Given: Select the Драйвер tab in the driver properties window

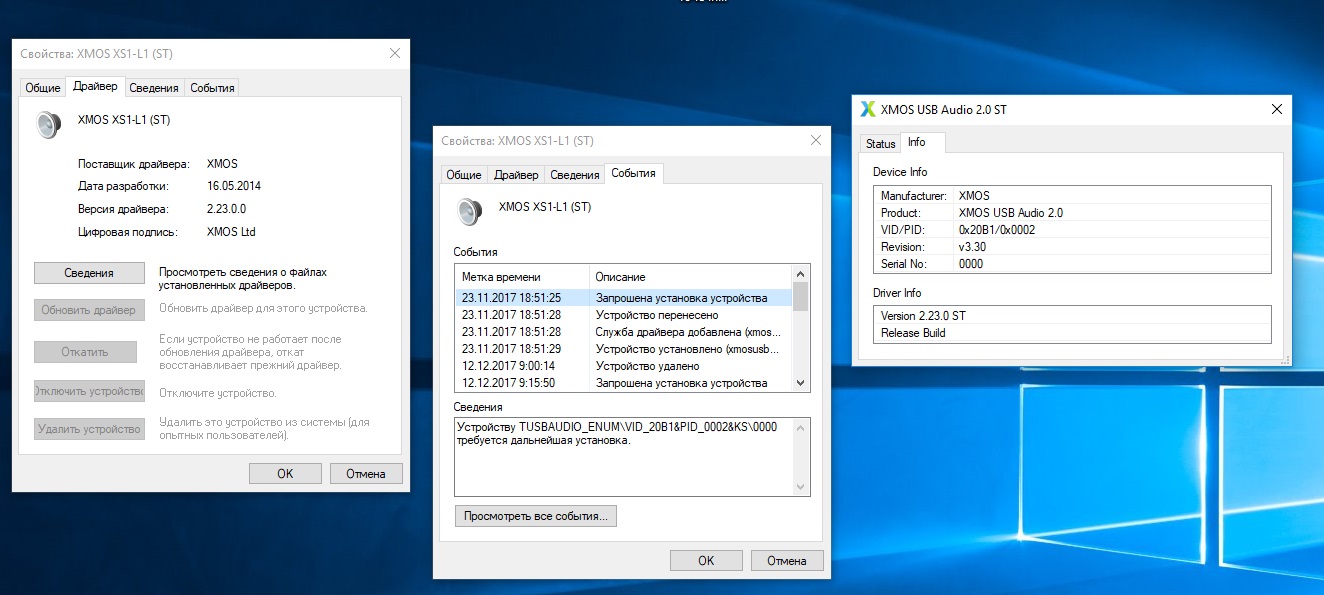Looking at the screenshot, I should (x=95, y=86).
